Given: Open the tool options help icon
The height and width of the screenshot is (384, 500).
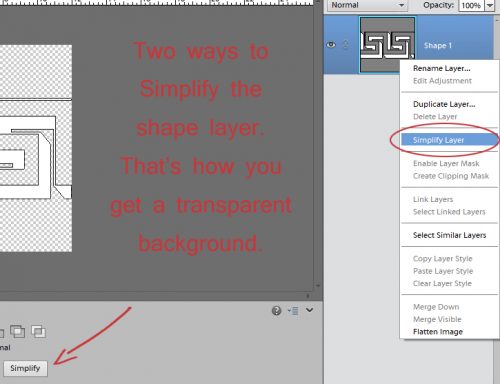Looking at the screenshot, I should [x=276, y=311].
